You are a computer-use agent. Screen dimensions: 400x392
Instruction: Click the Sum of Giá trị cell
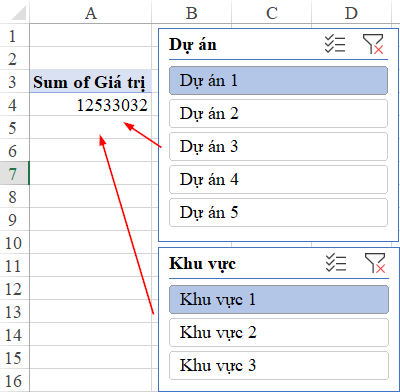pyautogui.click(x=90, y=82)
